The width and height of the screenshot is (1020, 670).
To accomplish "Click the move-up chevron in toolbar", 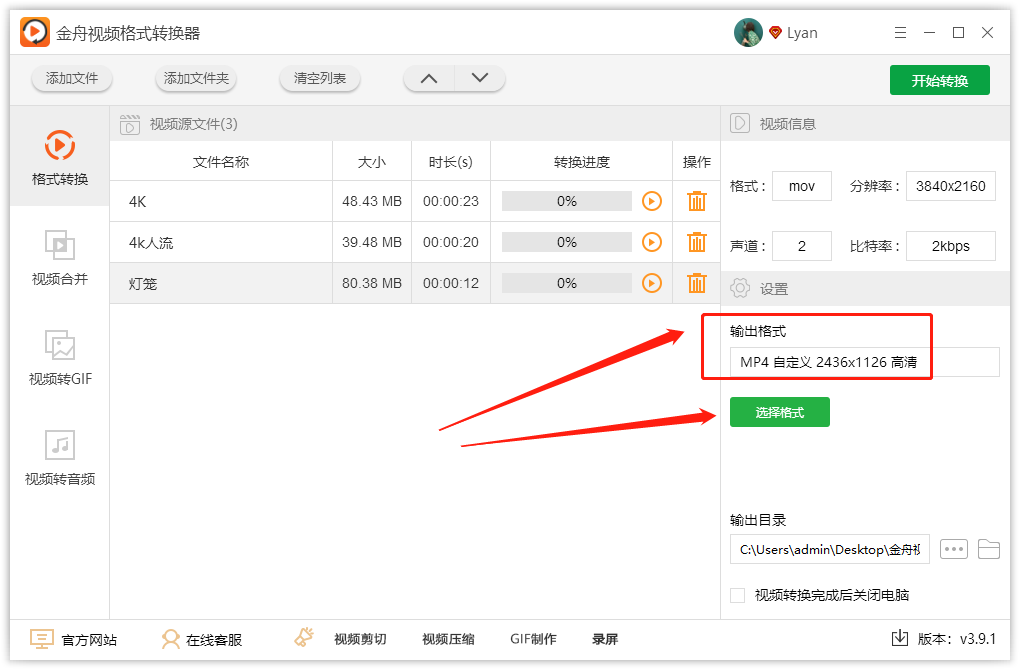I will pyautogui.click(x=428, y=77).
